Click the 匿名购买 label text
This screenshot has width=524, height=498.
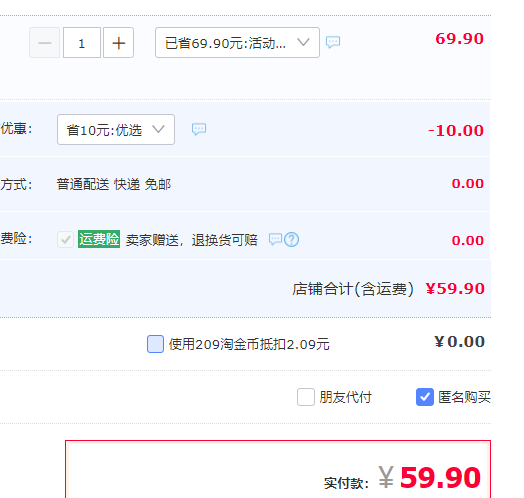(x=464, y=397)
